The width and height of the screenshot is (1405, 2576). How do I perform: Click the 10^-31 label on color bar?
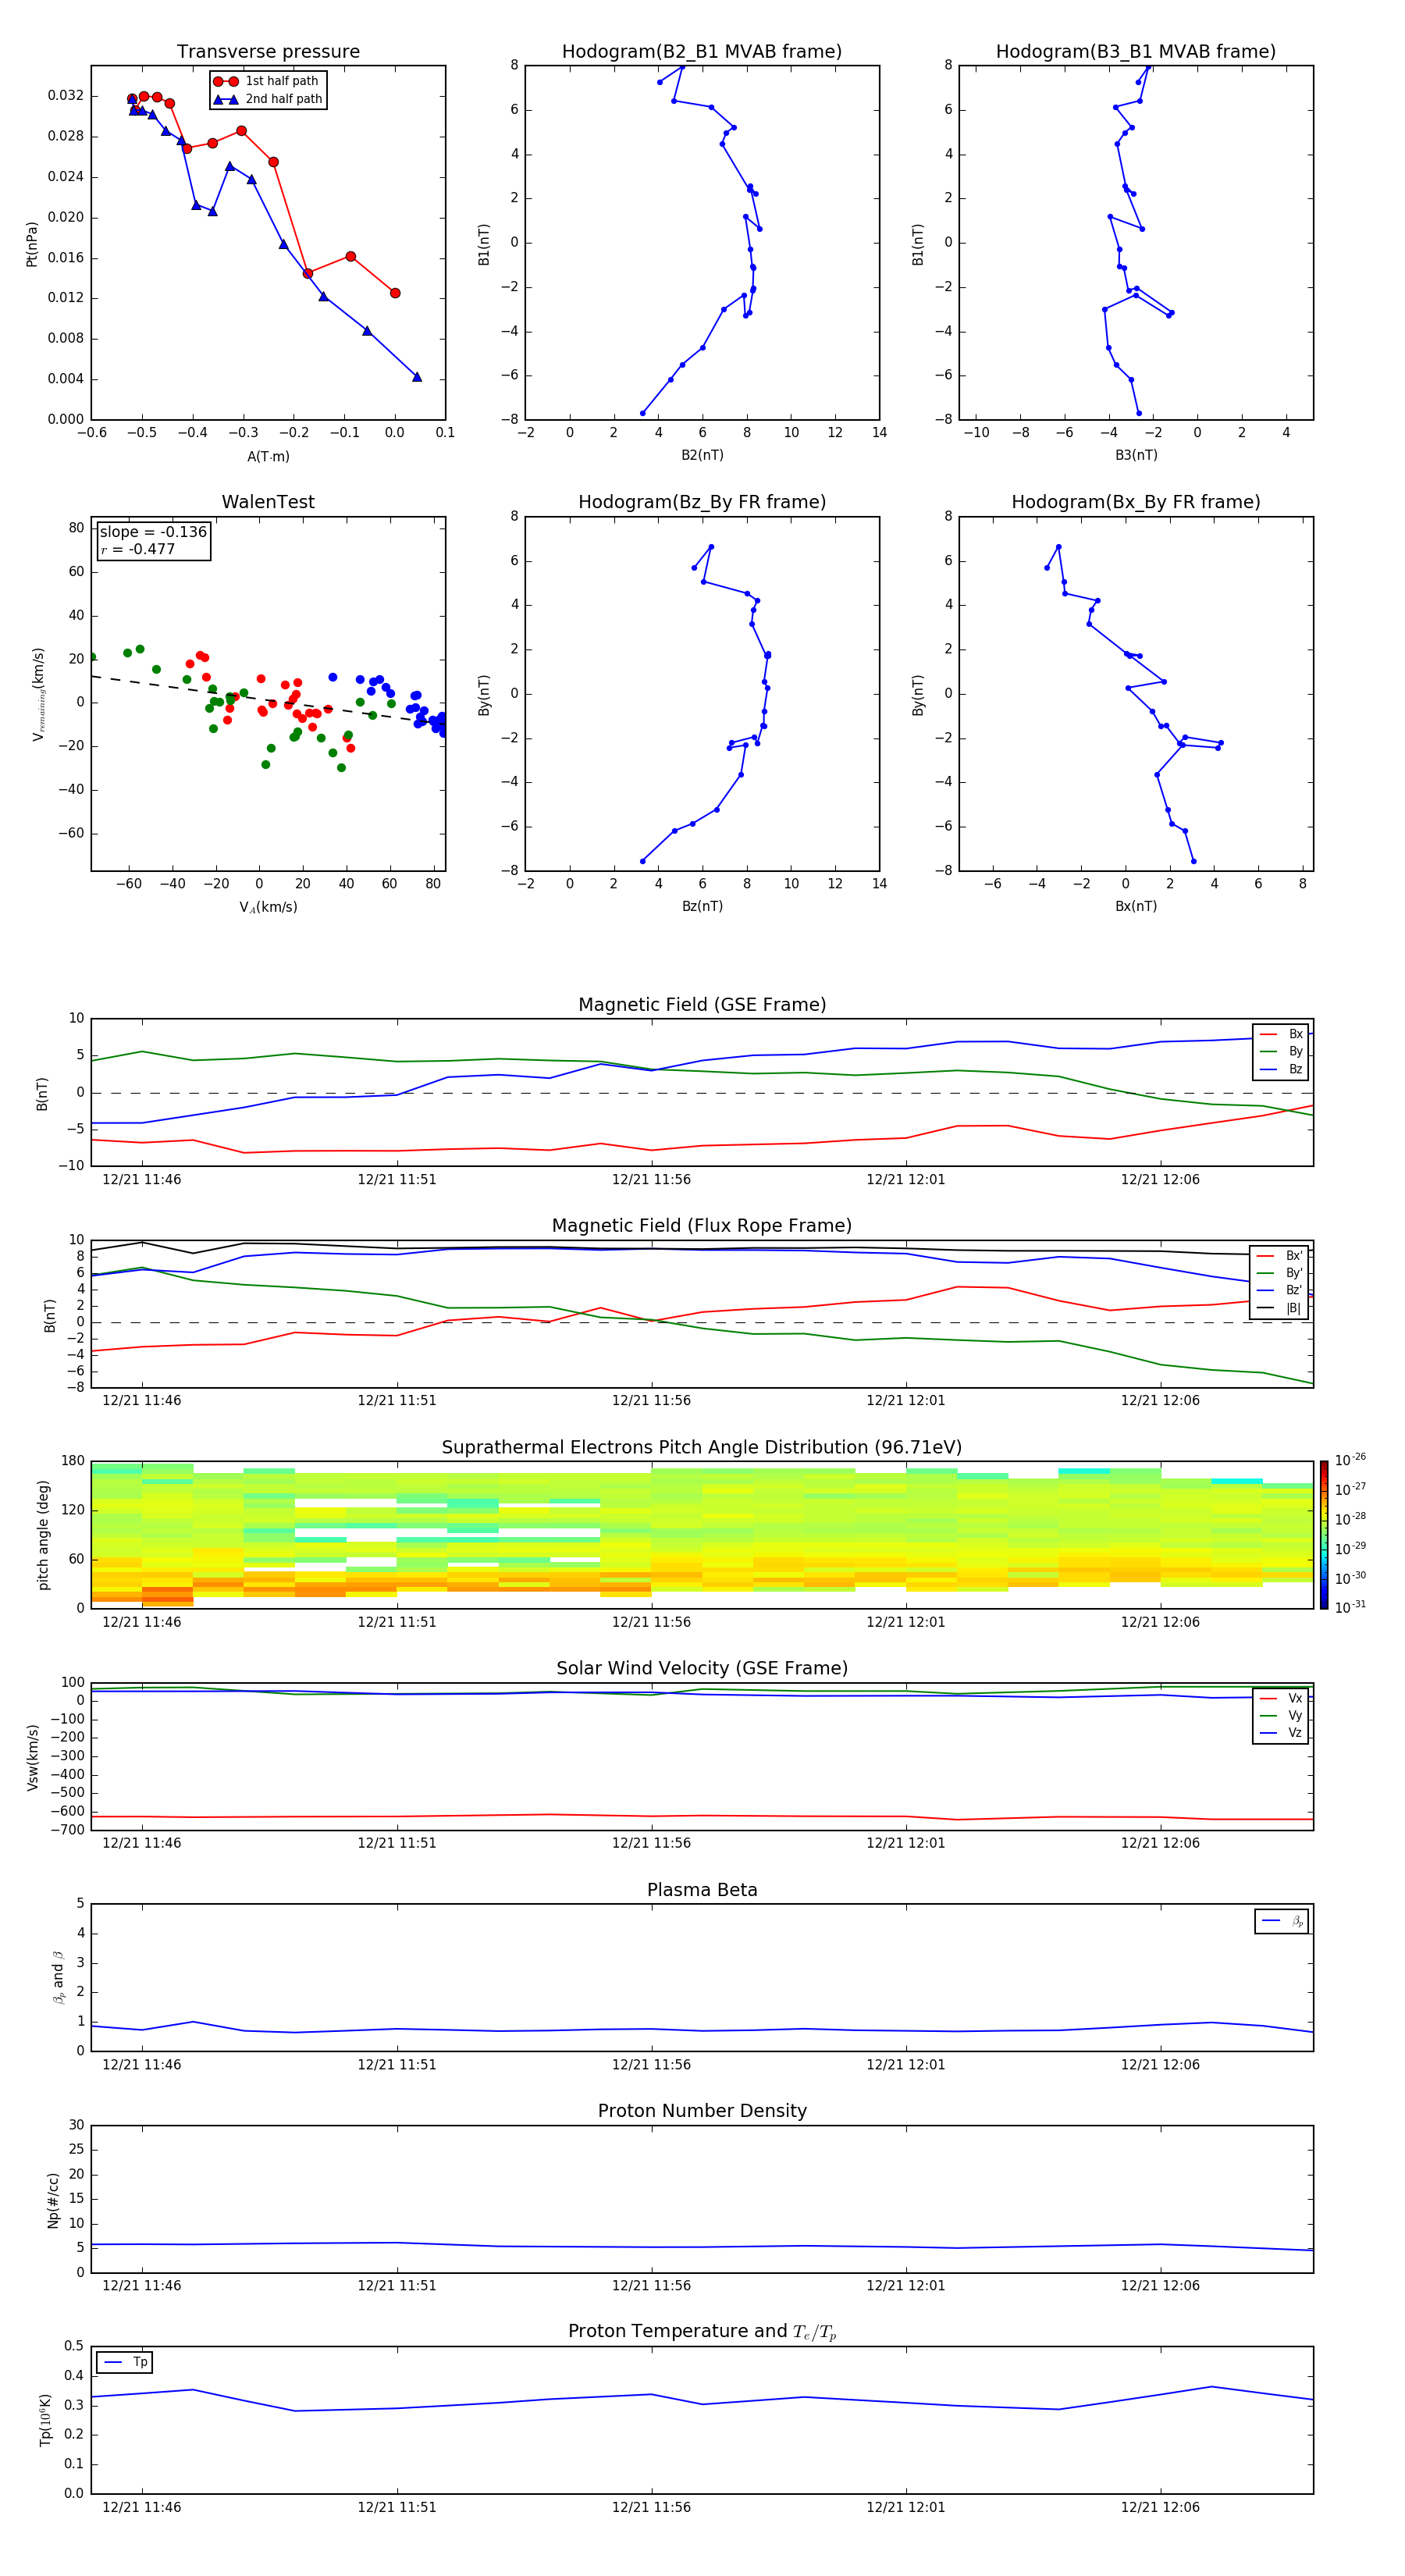tap(1350, 1607)
